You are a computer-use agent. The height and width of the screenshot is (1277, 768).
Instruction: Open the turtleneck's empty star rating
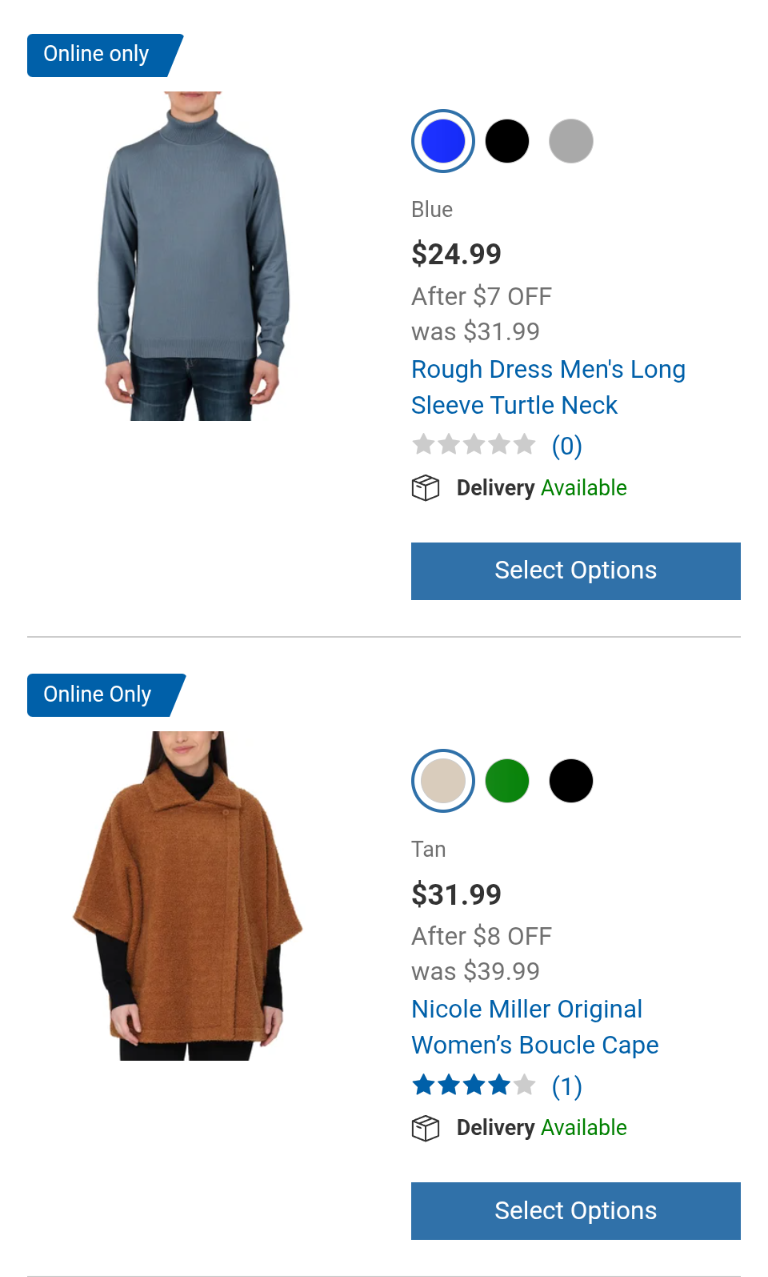point(474,445)
